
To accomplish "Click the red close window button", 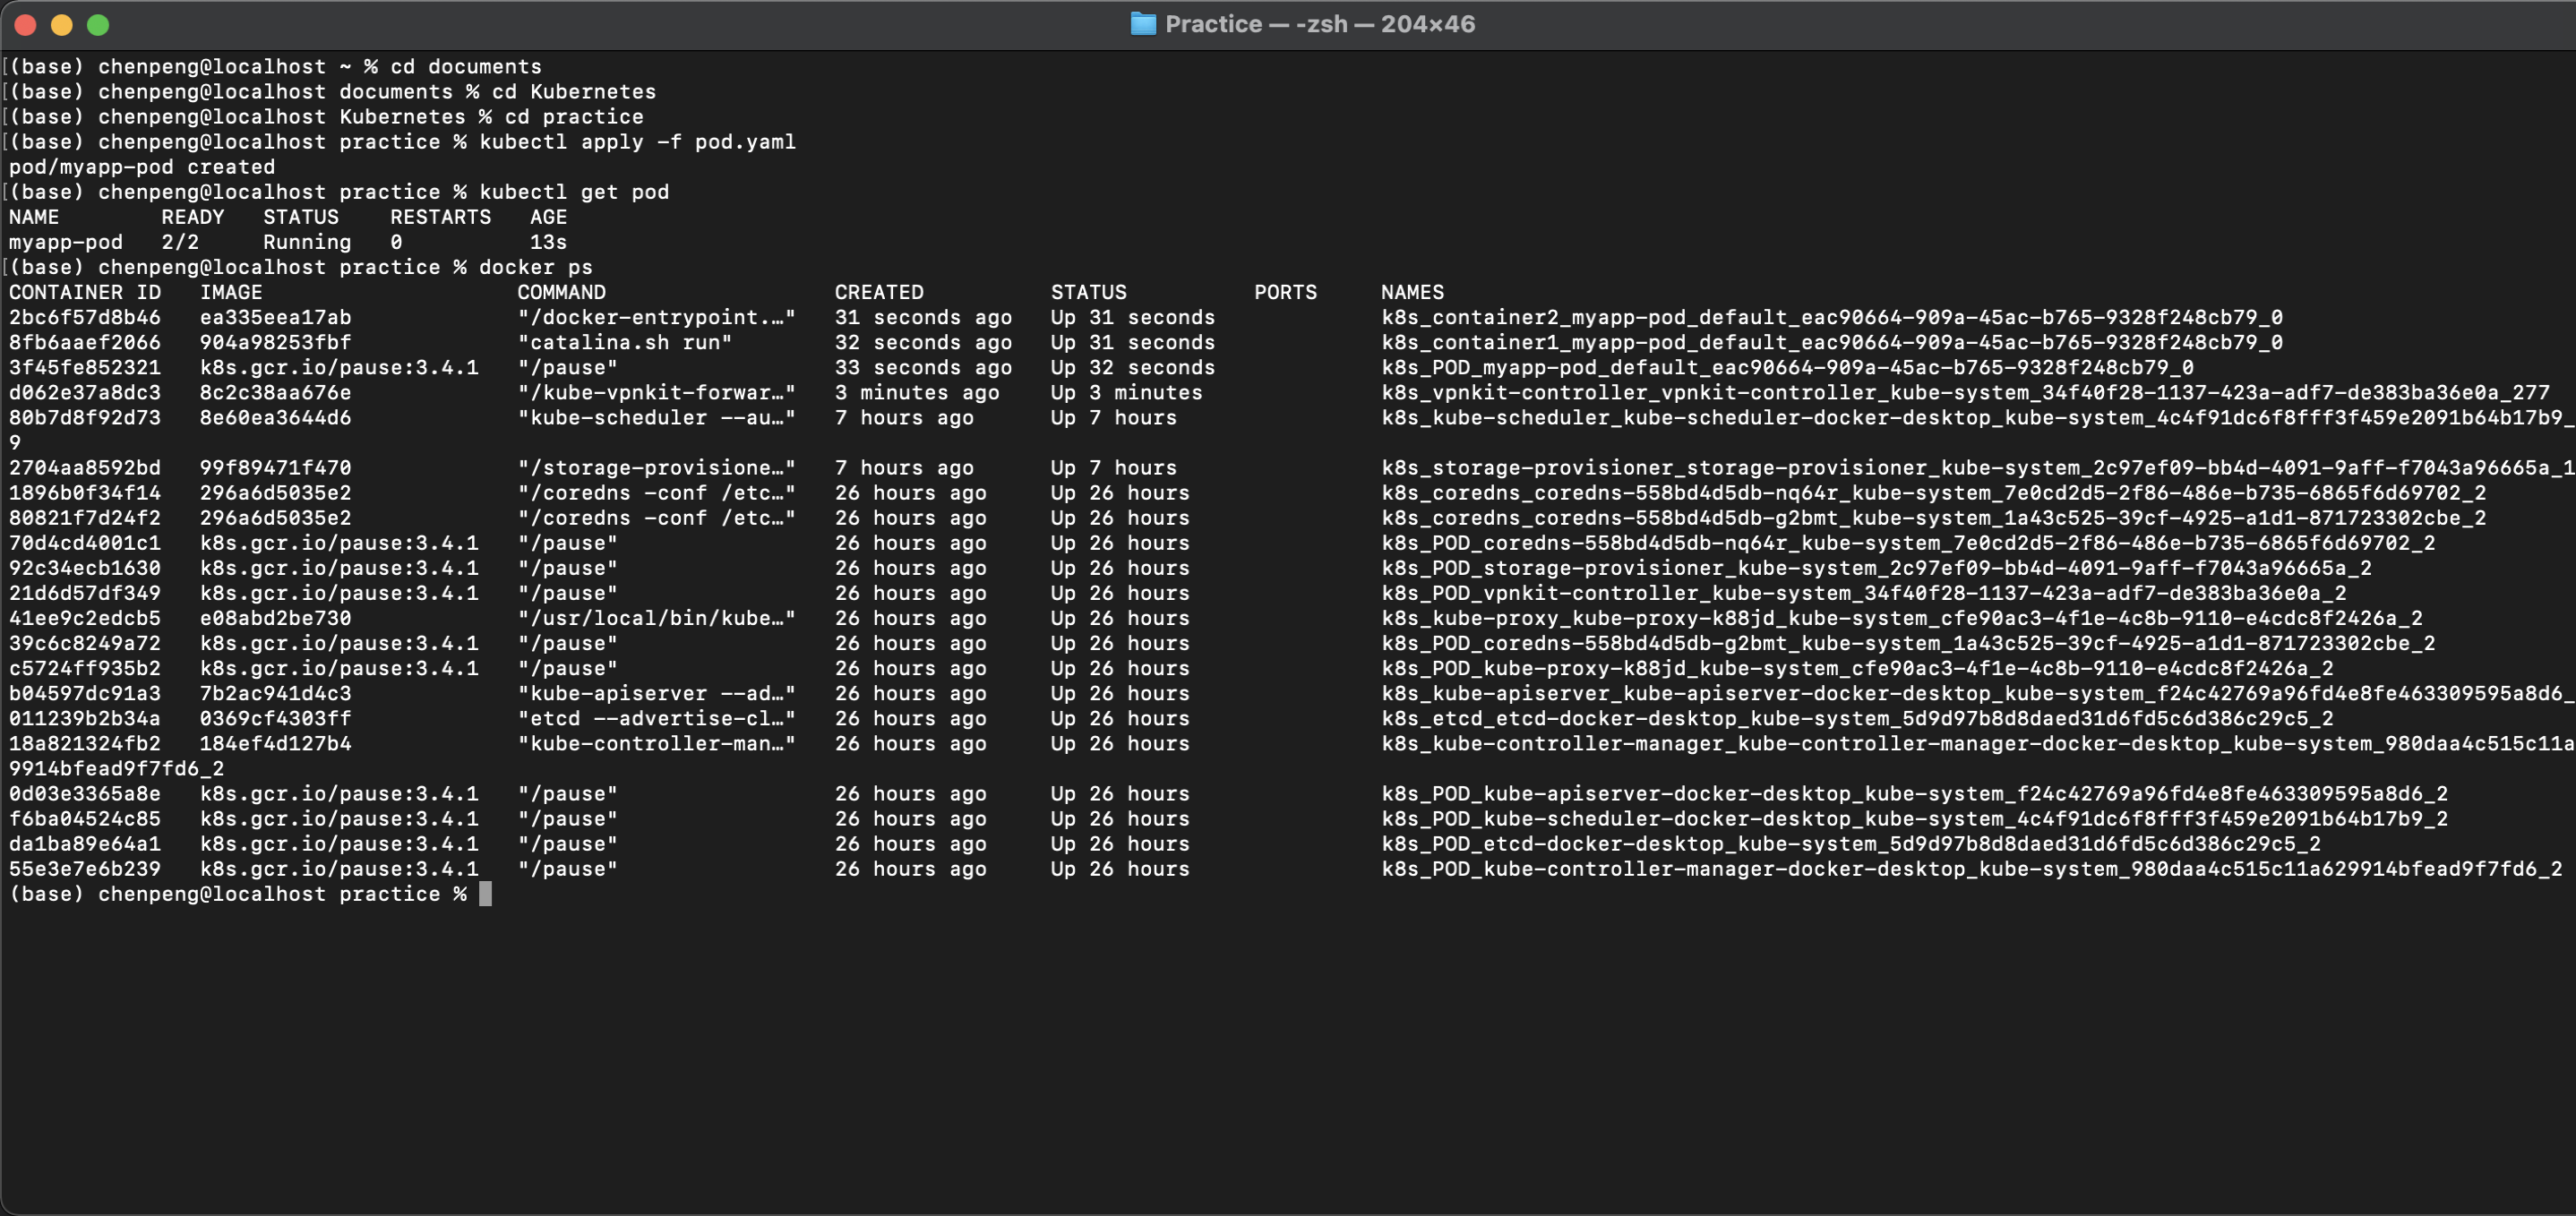I will pyautogui.click(x=25, y=25).
